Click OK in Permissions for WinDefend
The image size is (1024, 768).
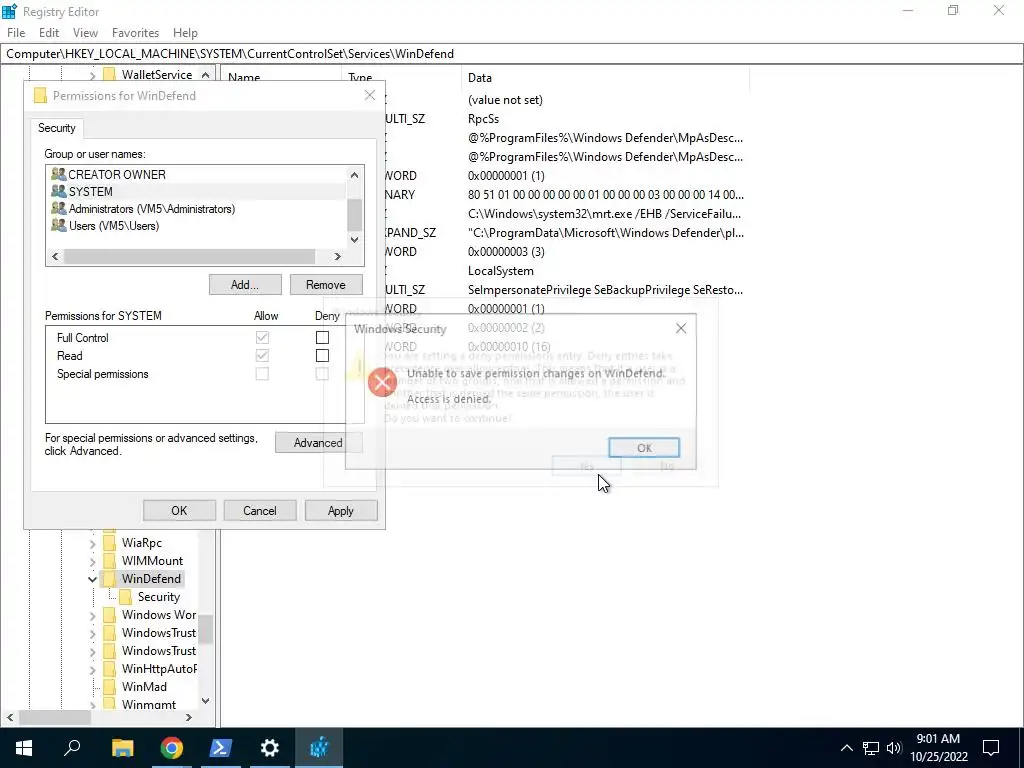point(179,511)
